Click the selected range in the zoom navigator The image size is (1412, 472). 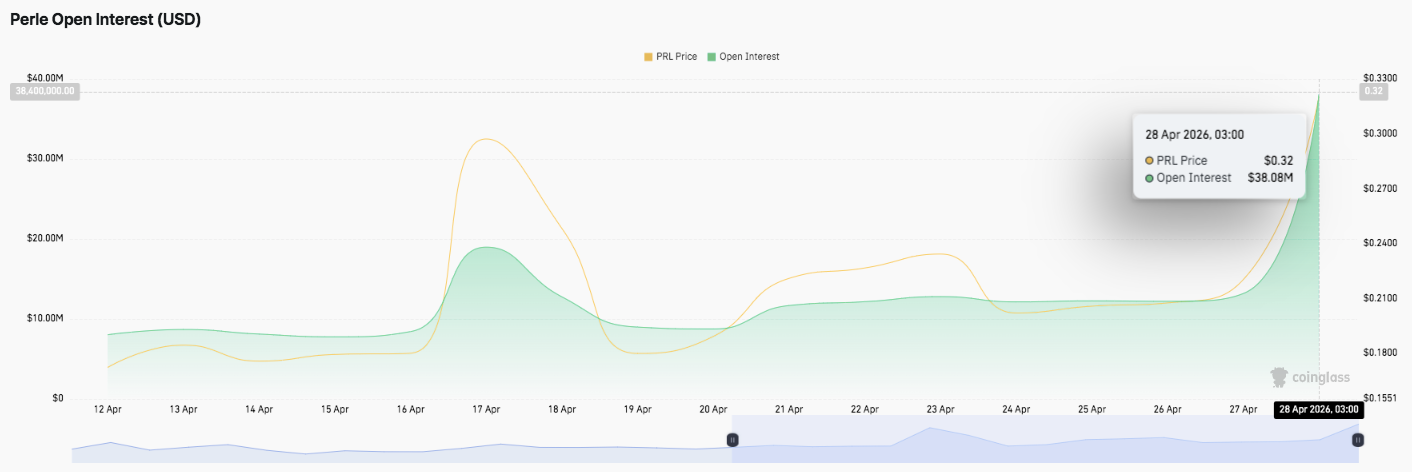pyautogui.click(x=1045, y=440)
